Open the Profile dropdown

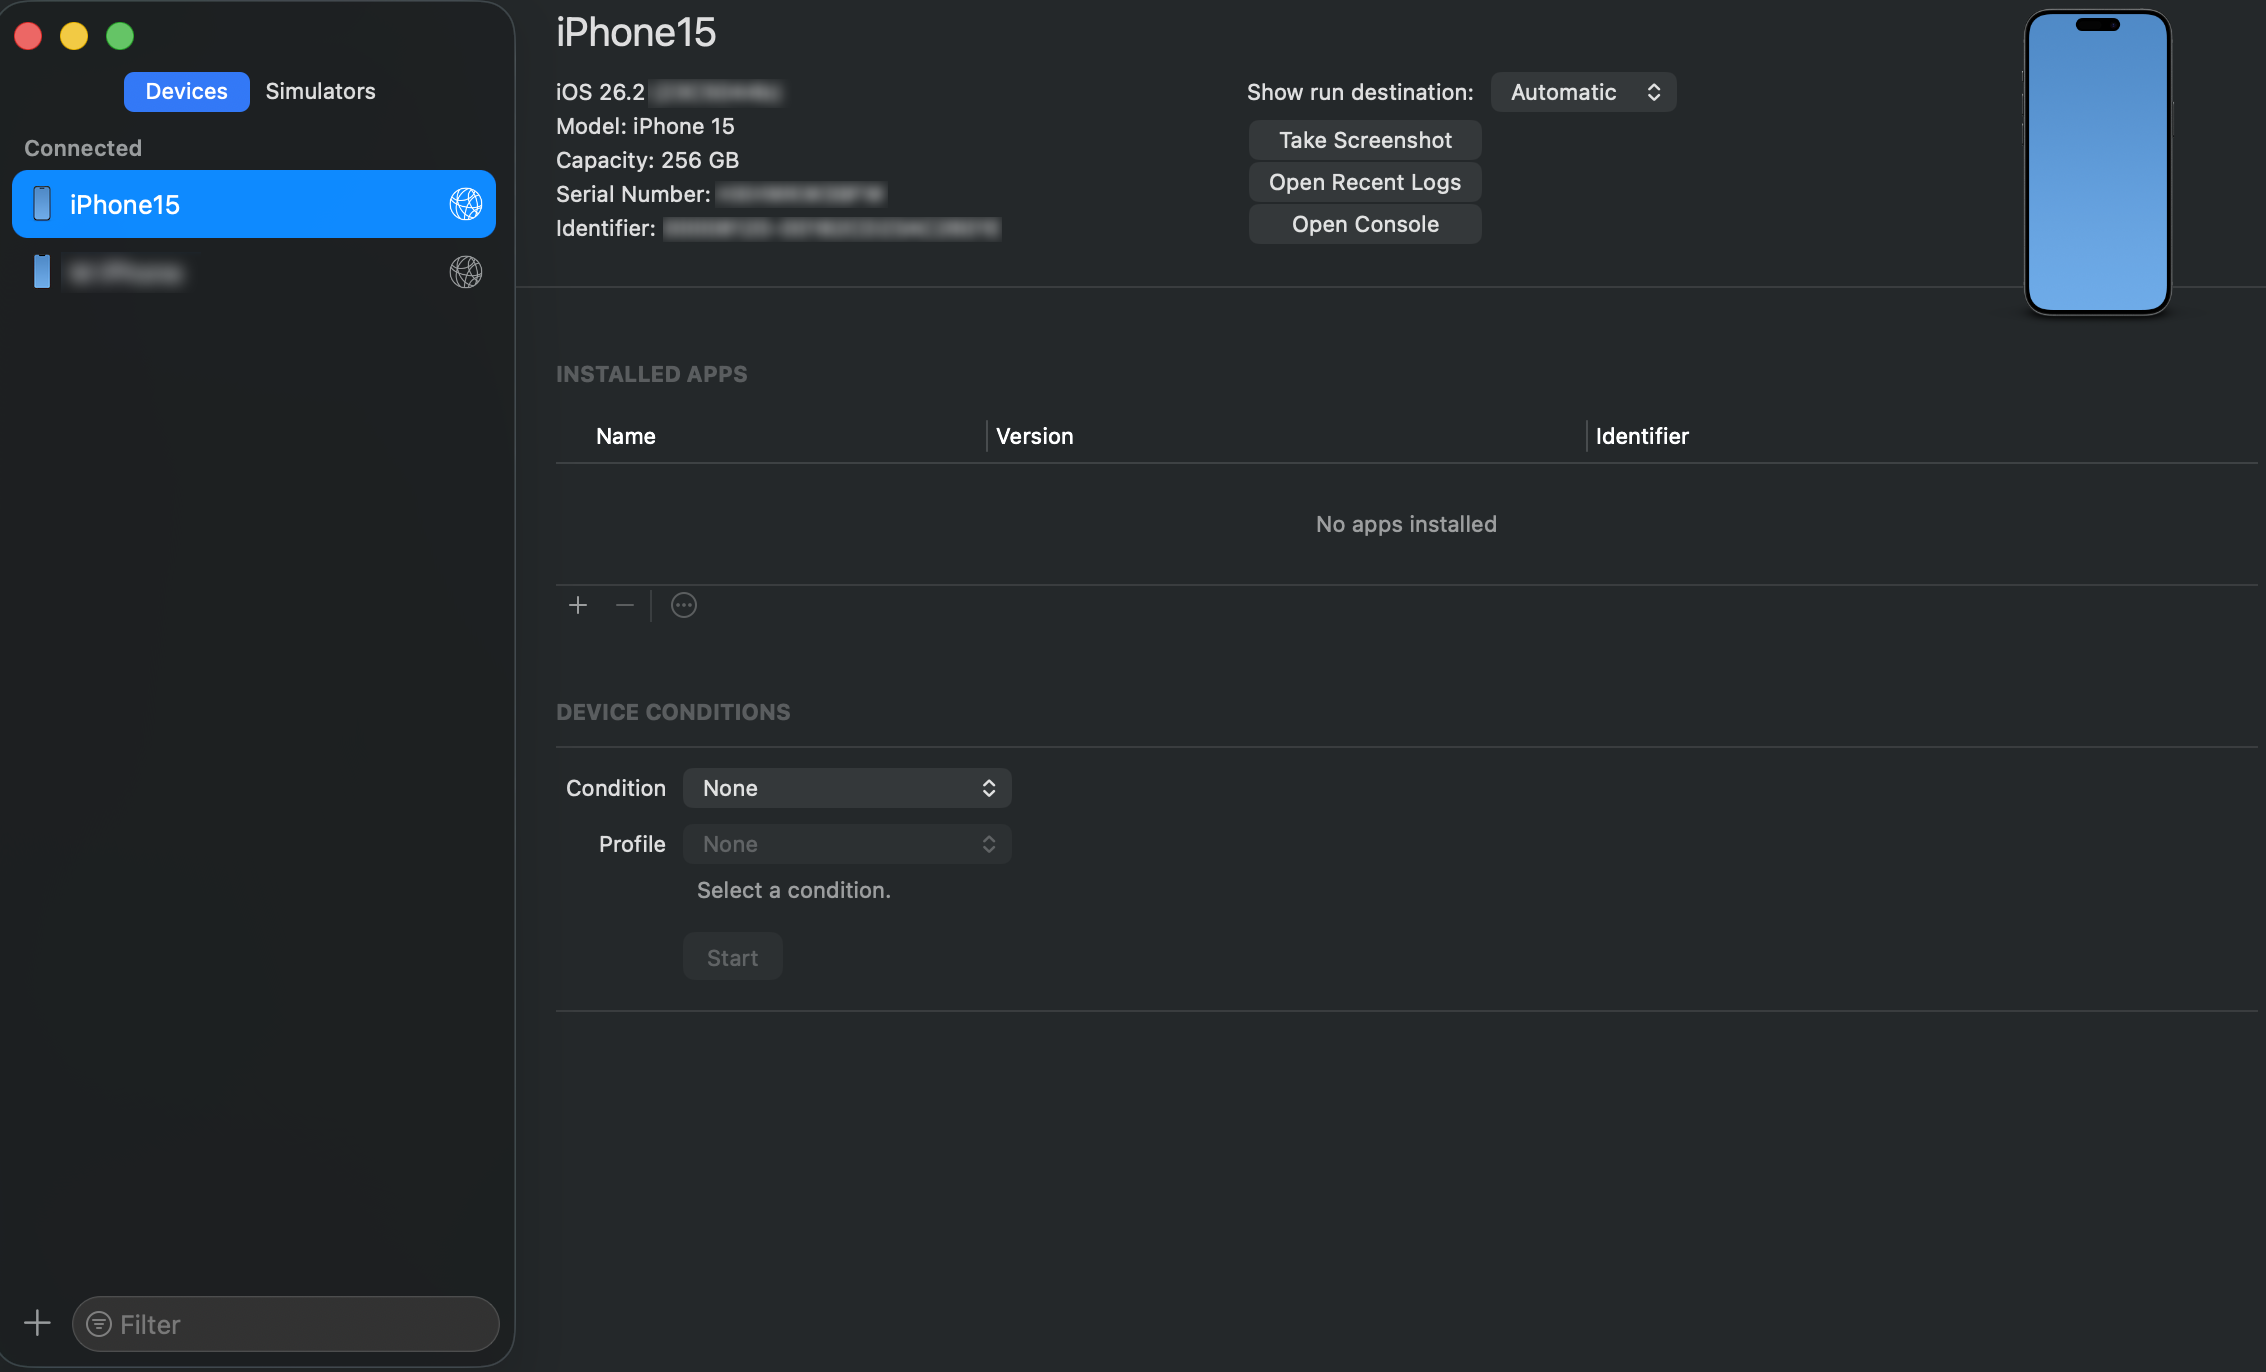pos(846,843)
